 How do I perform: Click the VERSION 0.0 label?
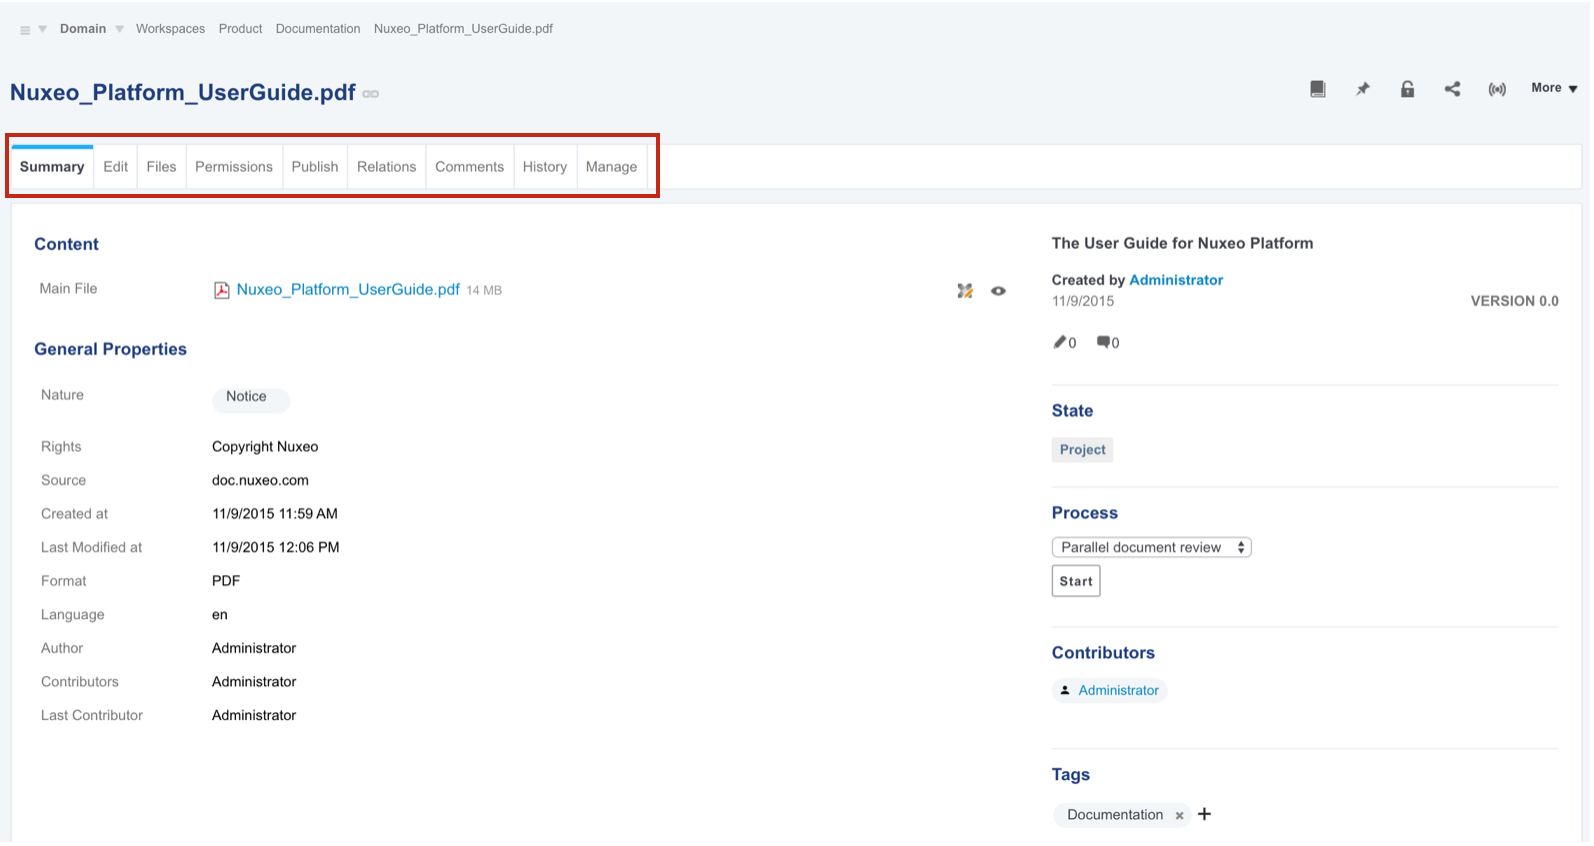point(1514,301)
